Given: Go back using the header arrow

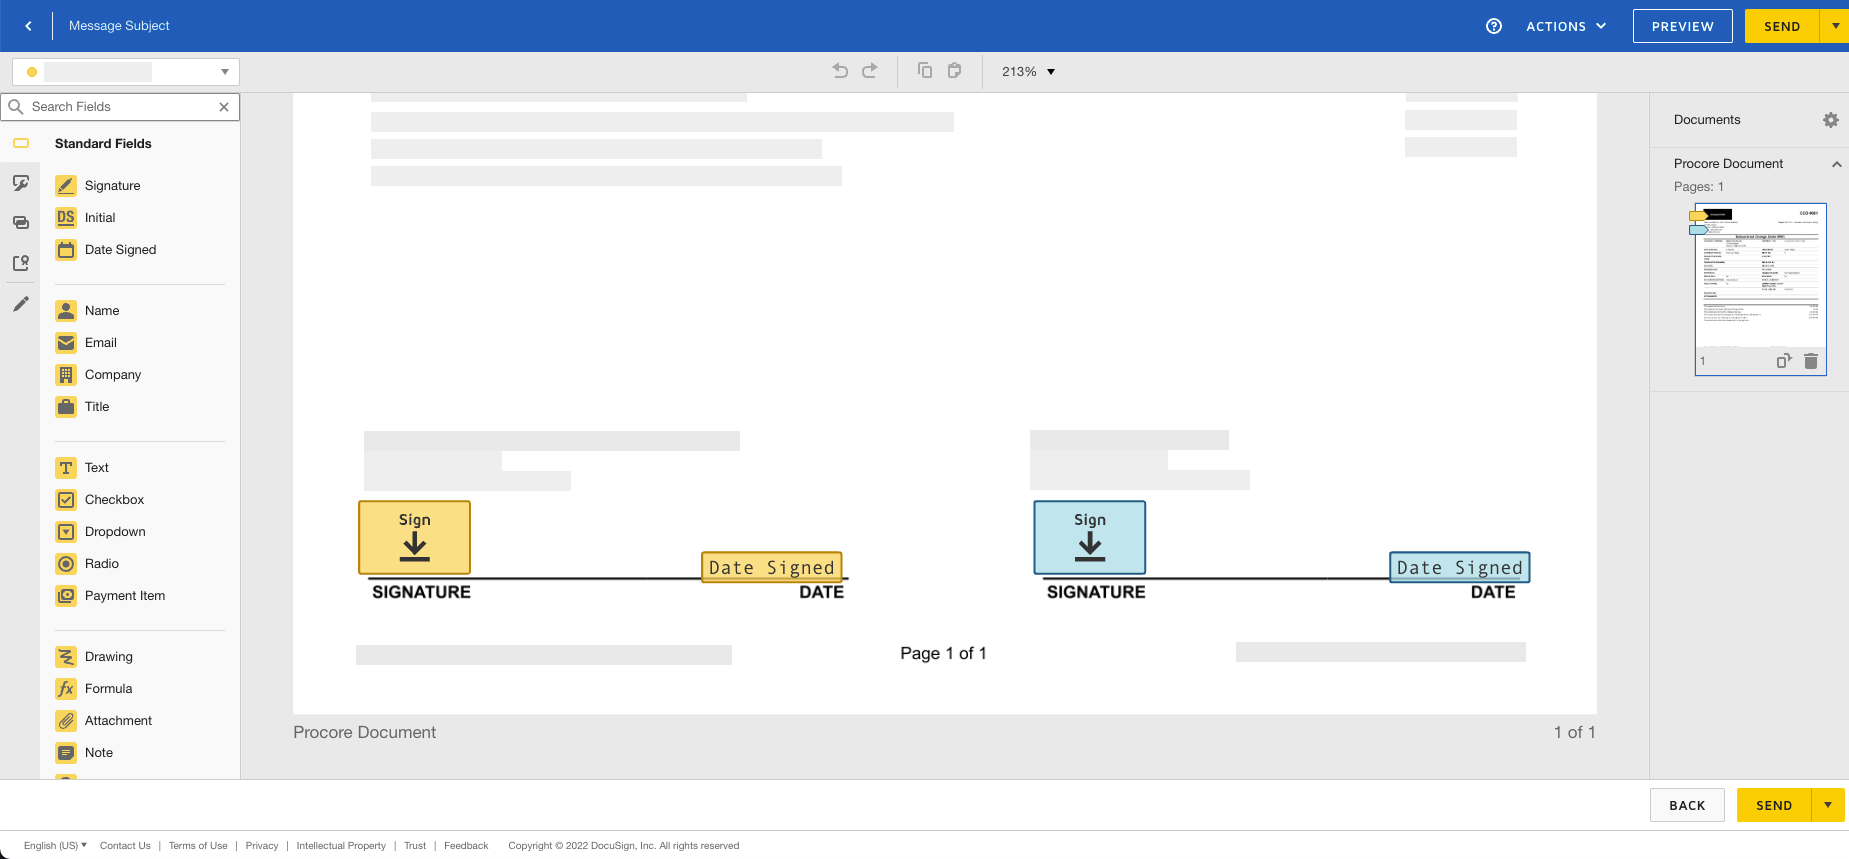Looking at the screenshot, I should (x=28, y=26).
